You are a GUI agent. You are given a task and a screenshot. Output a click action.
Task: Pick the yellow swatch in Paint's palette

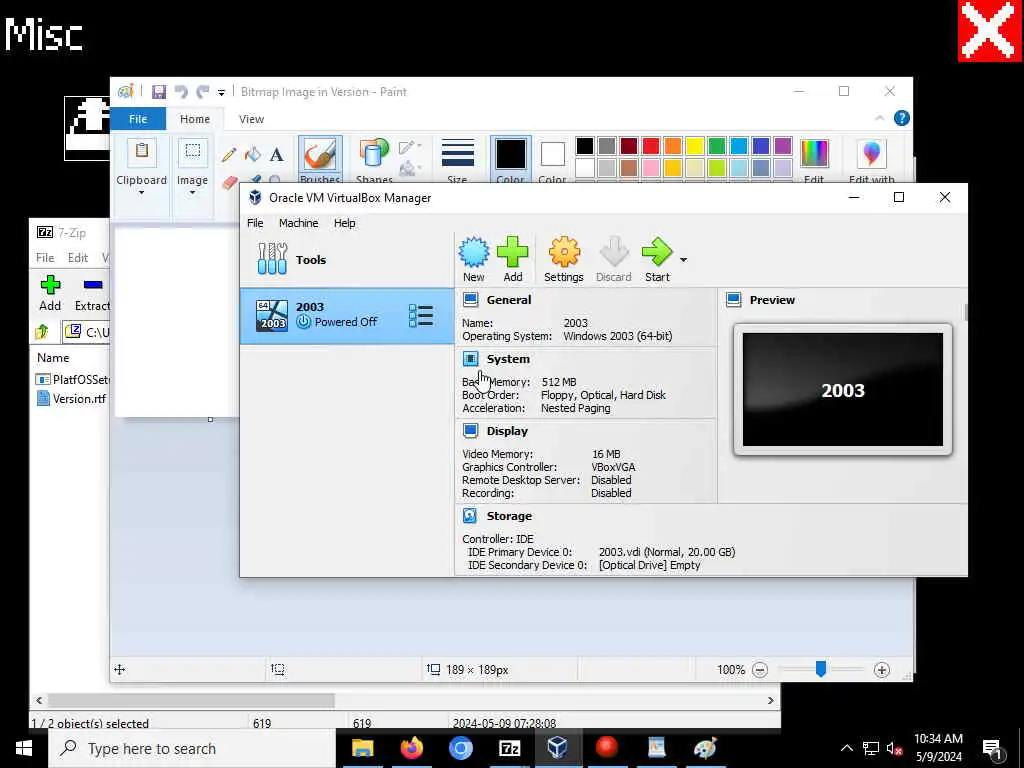click(694, 146)
